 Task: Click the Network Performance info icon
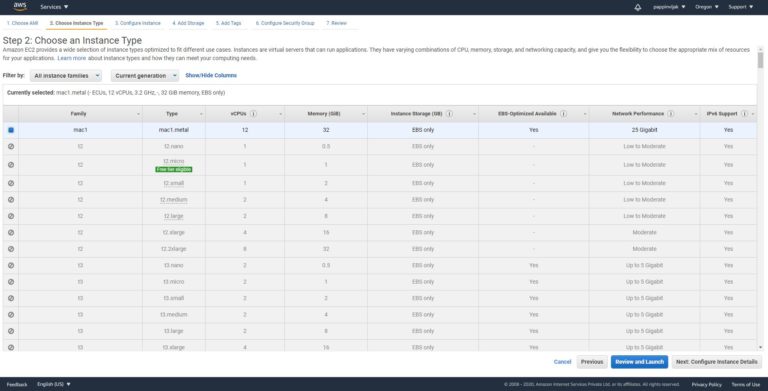(x=671, y=114)
